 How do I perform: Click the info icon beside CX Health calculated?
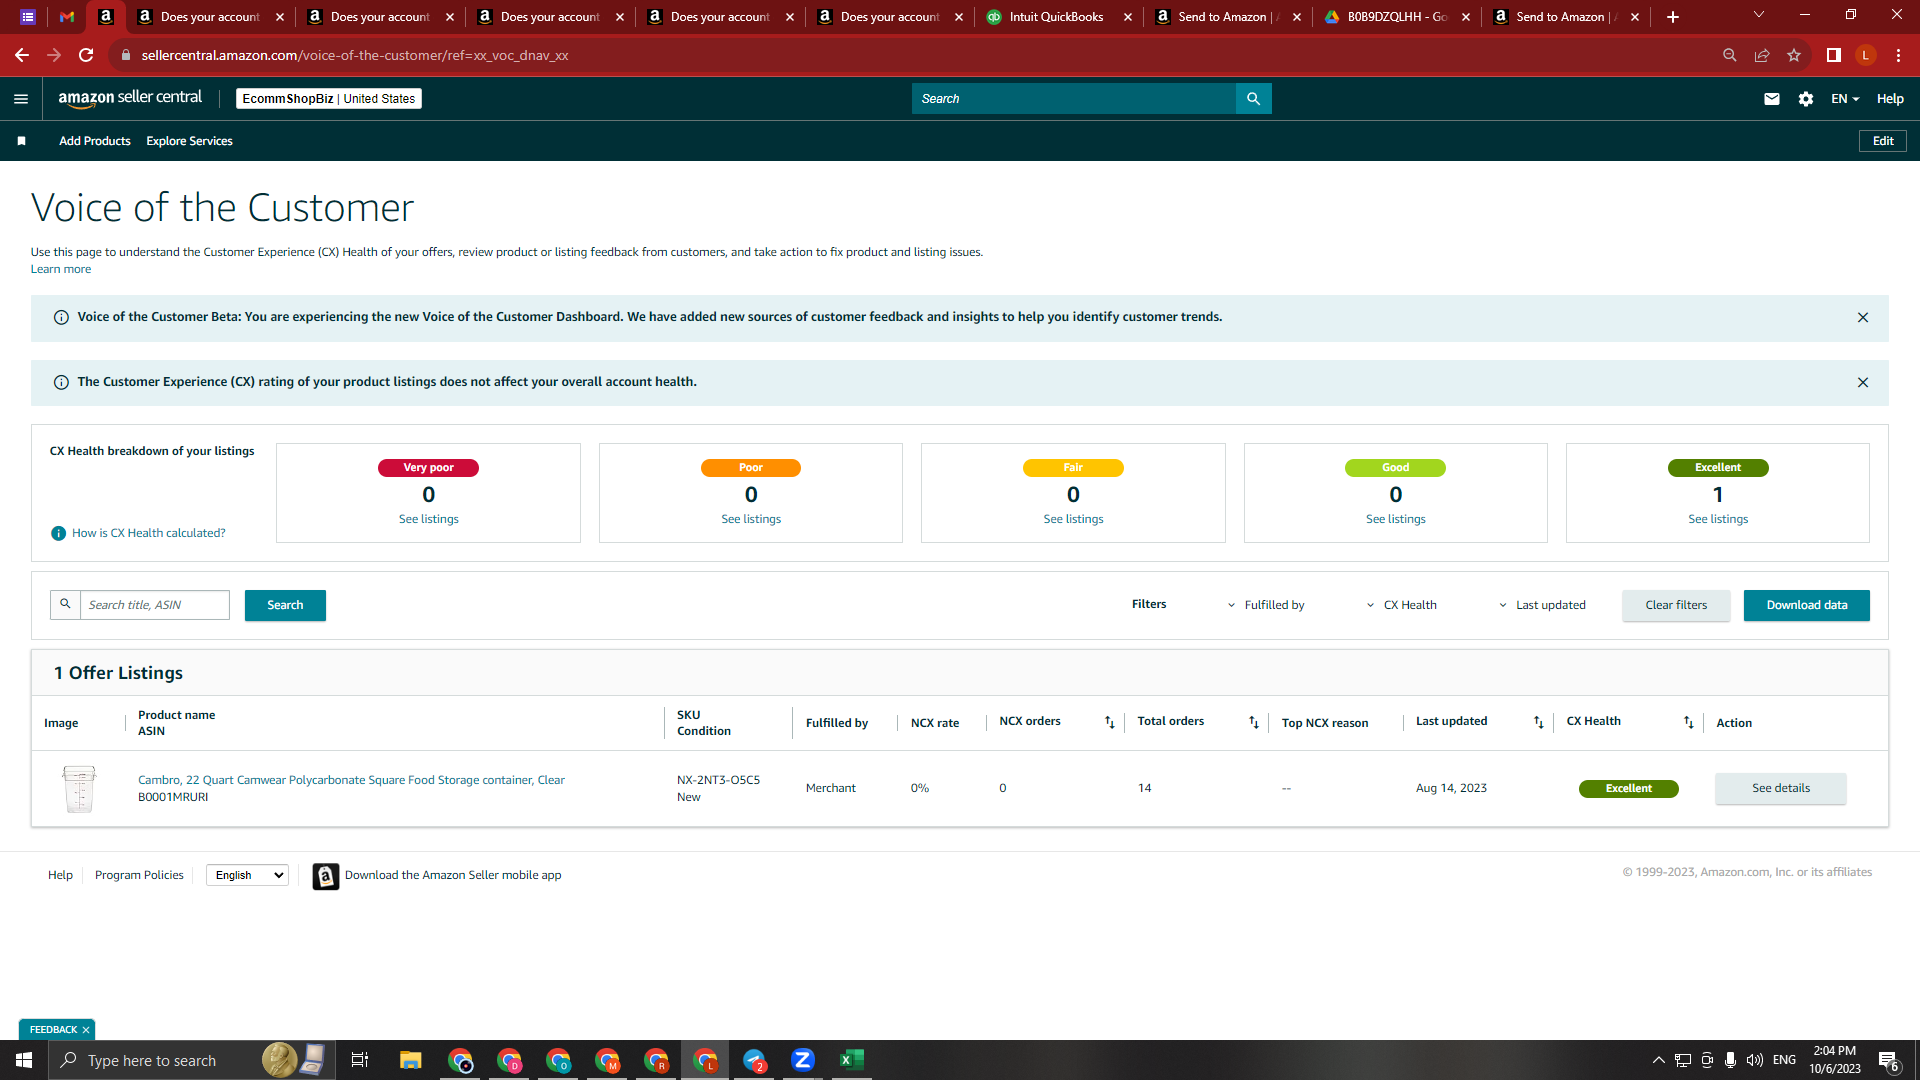click(x=59, y=533)
